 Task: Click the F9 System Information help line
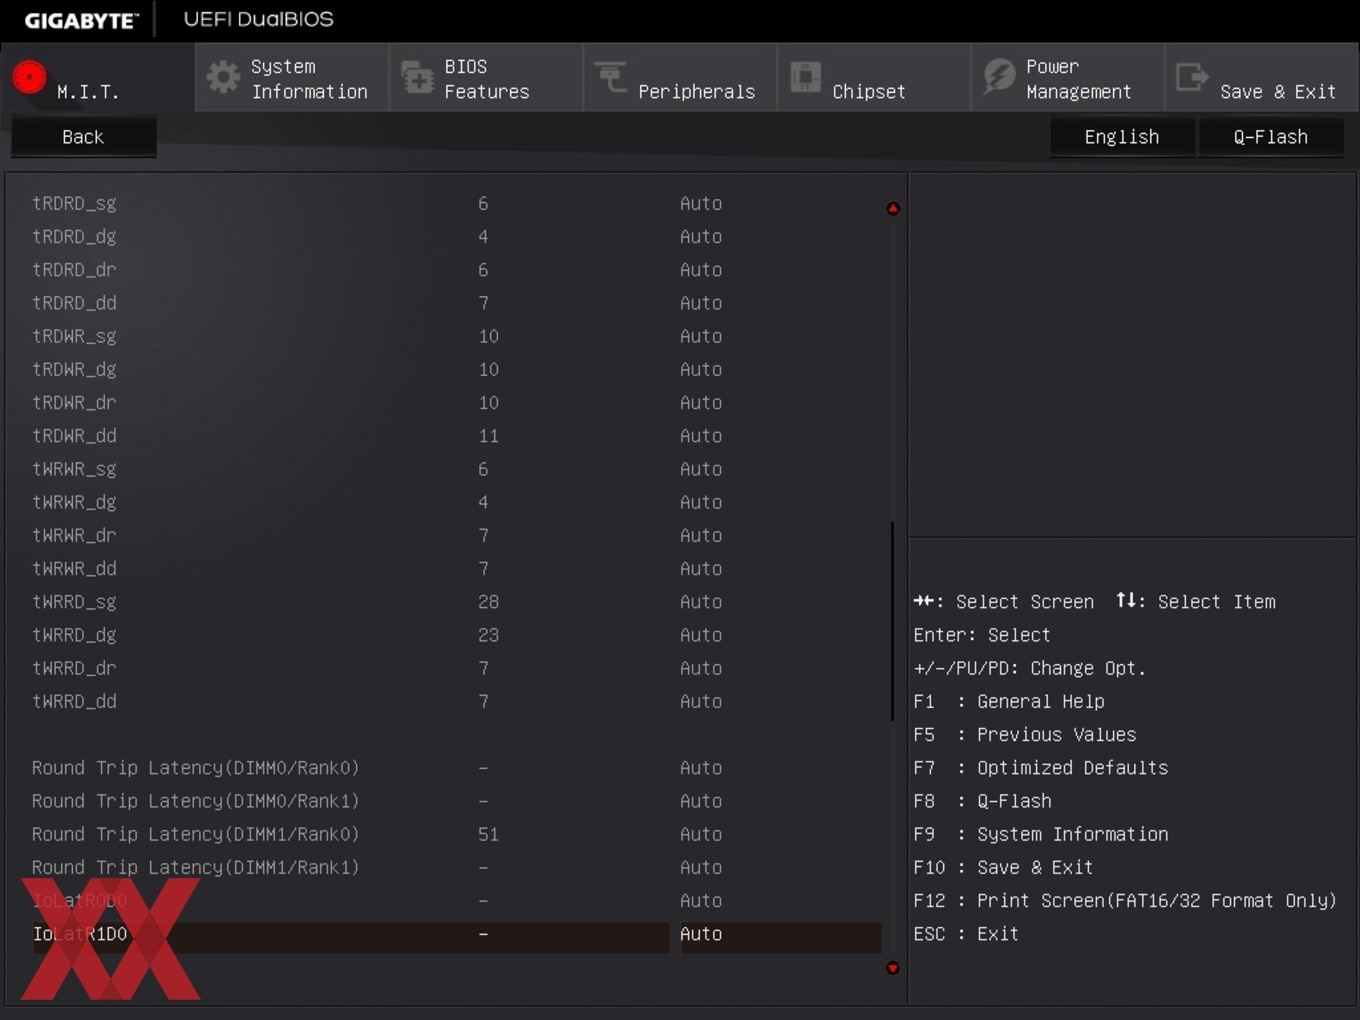(x=1040, y=834)
